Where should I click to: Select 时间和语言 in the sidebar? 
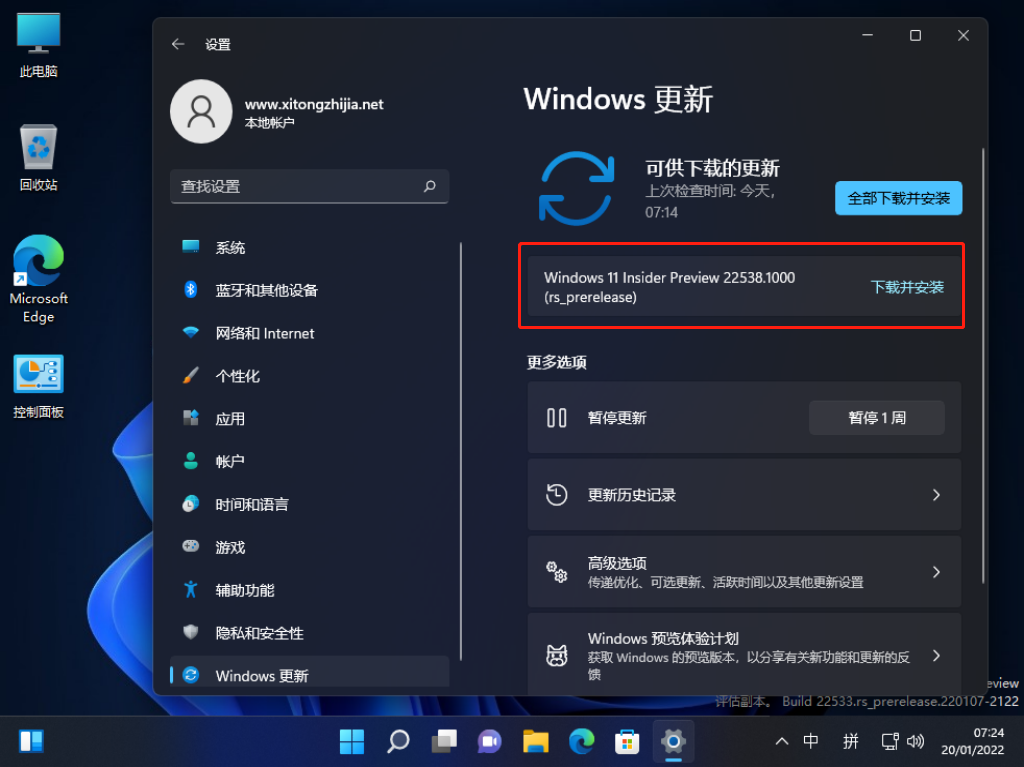point(309,504)
